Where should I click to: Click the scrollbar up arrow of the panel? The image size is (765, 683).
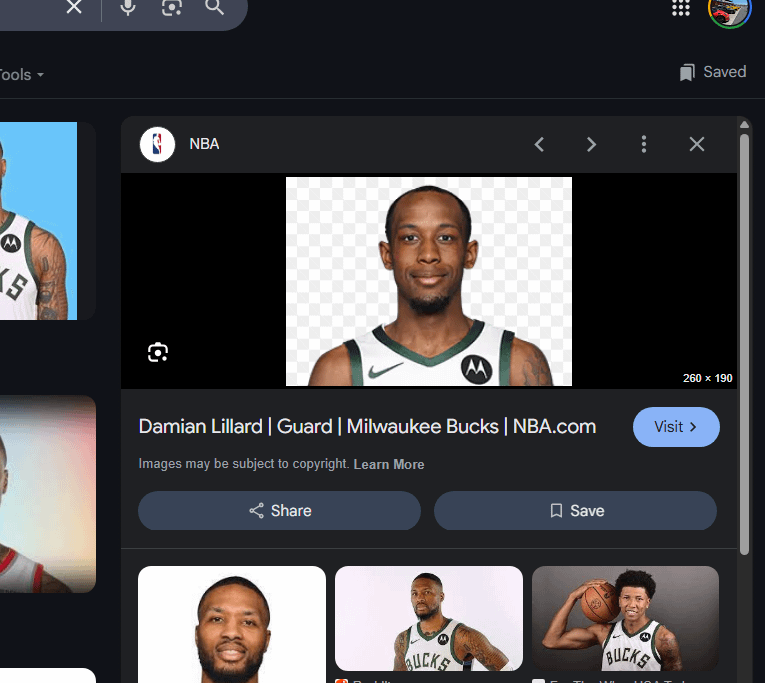pos(744,125)
